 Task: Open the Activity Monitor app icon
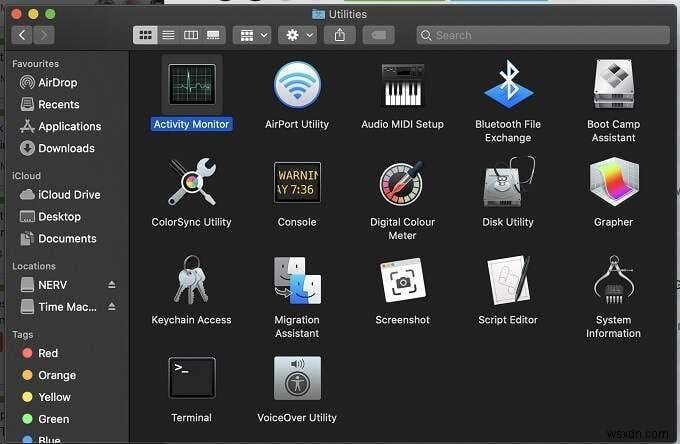[x=192, y=84]
